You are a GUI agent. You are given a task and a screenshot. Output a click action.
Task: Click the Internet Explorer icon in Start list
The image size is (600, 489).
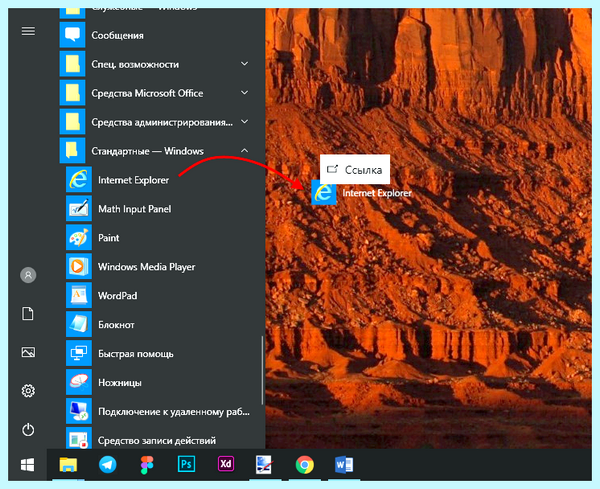pyautogui.click(x=79, y=179)
